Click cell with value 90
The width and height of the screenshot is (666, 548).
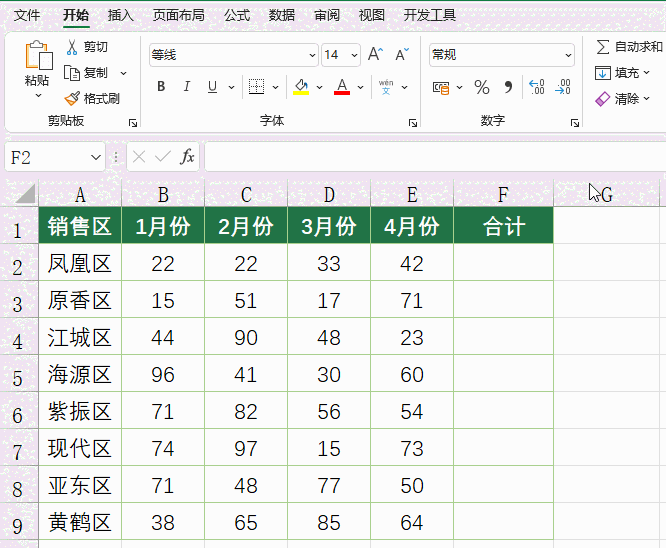point(246,336)
